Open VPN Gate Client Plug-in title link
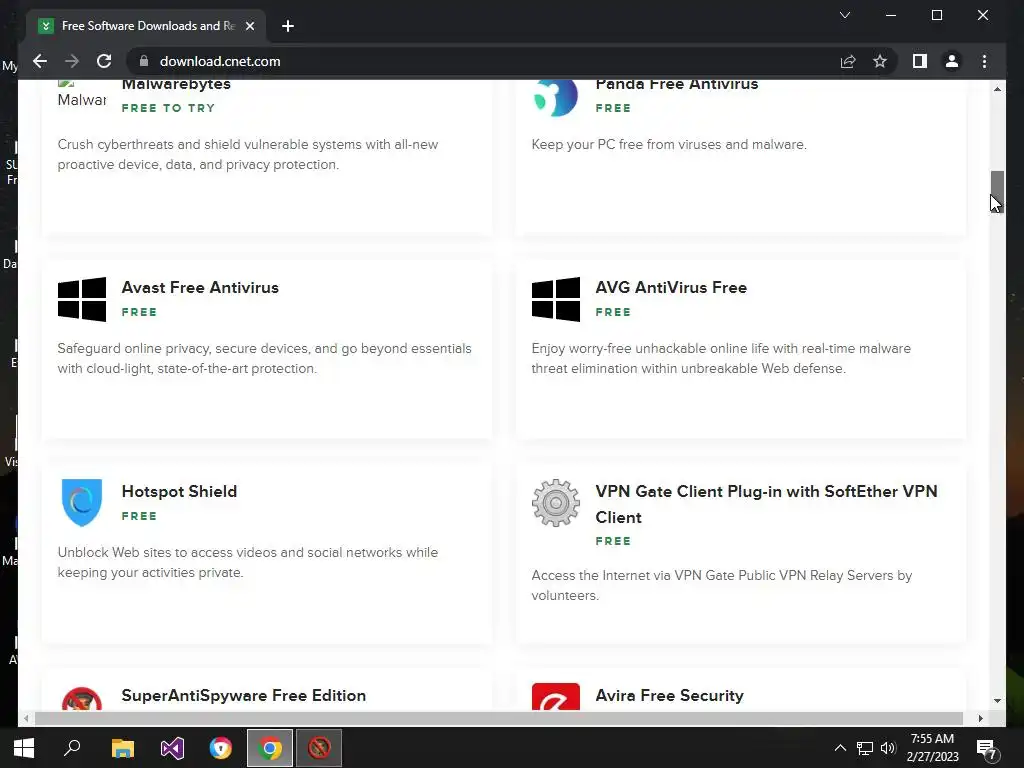 (x=766, y=504)
